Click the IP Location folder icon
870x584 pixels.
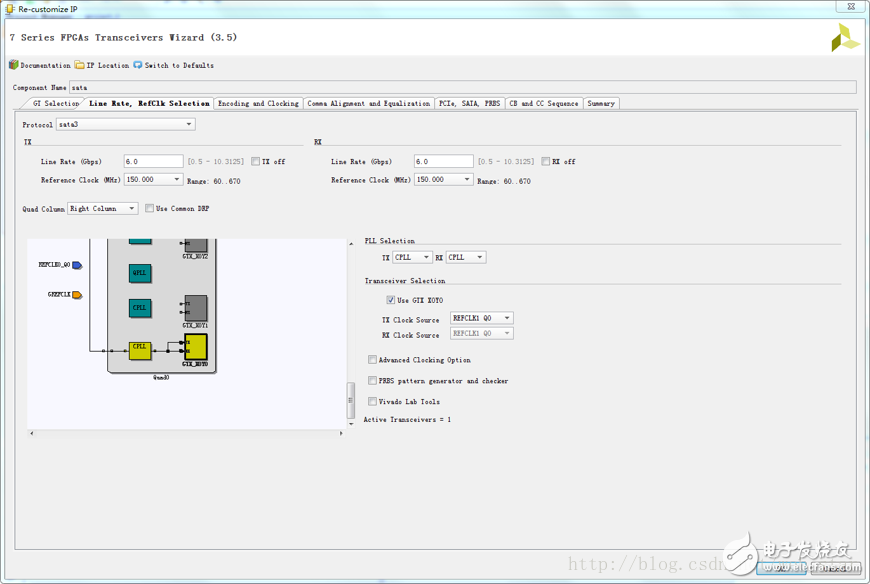point(80,65)
